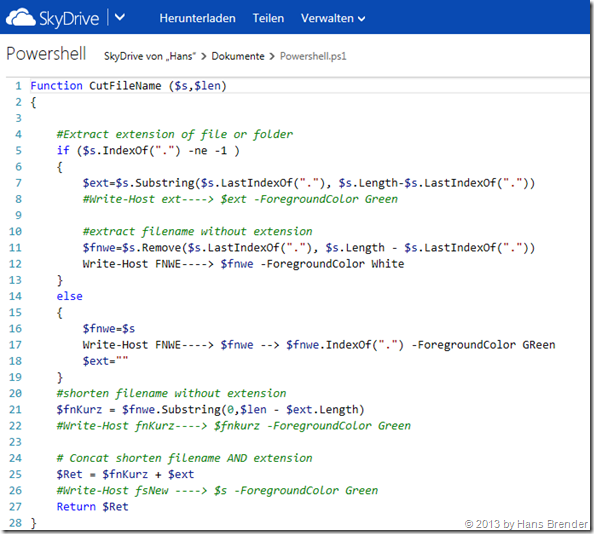
Task: Click line number 3 in the gutter
Action: 19,118
